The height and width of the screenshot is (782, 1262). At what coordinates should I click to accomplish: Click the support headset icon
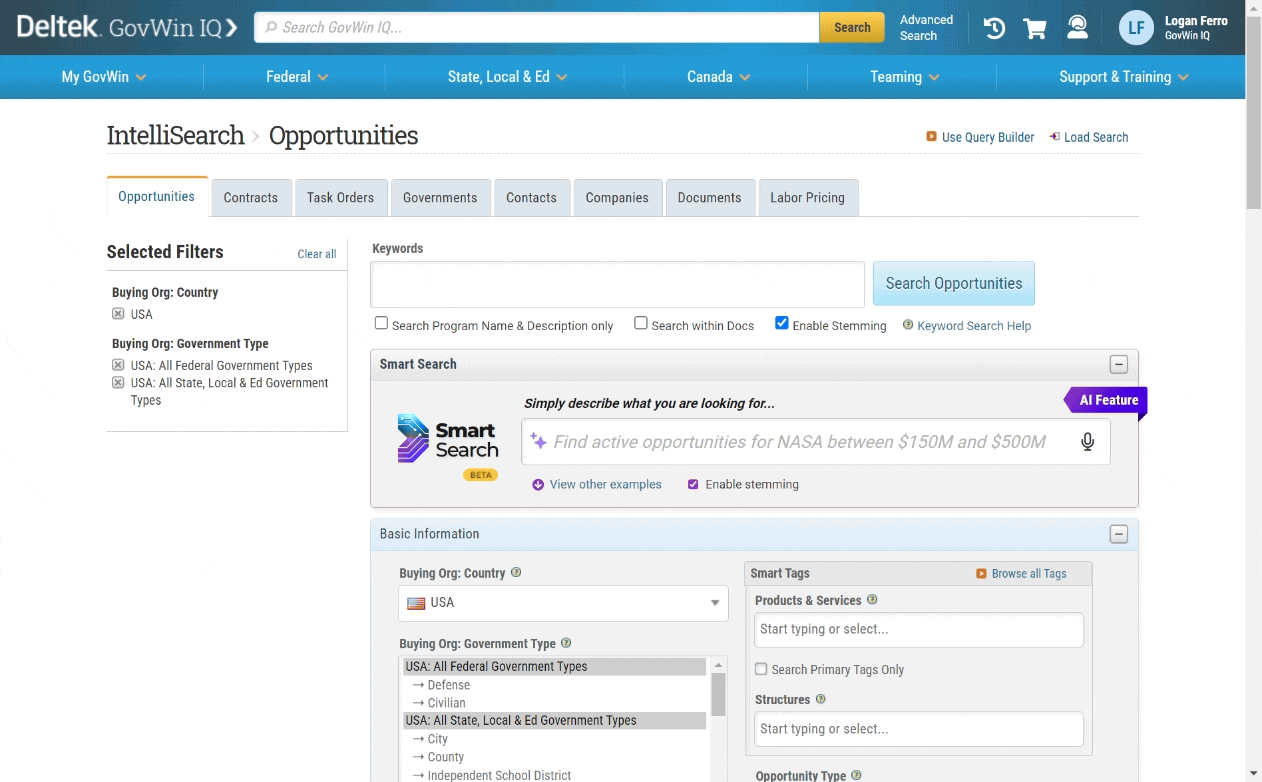(x=1077, y=28)
